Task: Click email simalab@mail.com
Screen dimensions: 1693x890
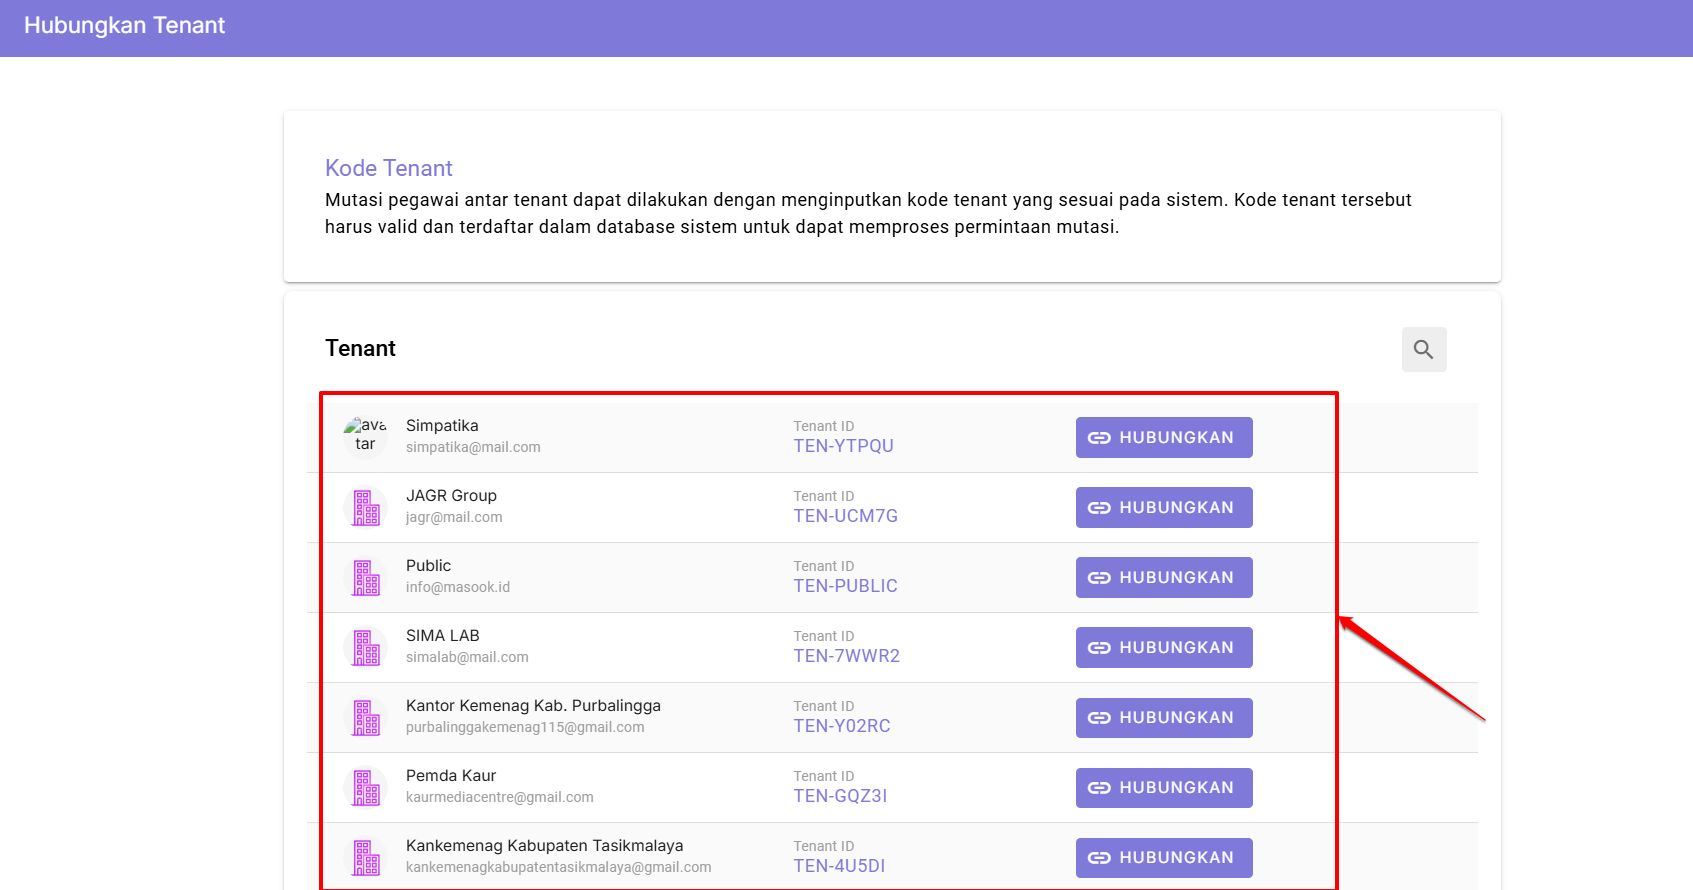Action: tap(467, 657)
